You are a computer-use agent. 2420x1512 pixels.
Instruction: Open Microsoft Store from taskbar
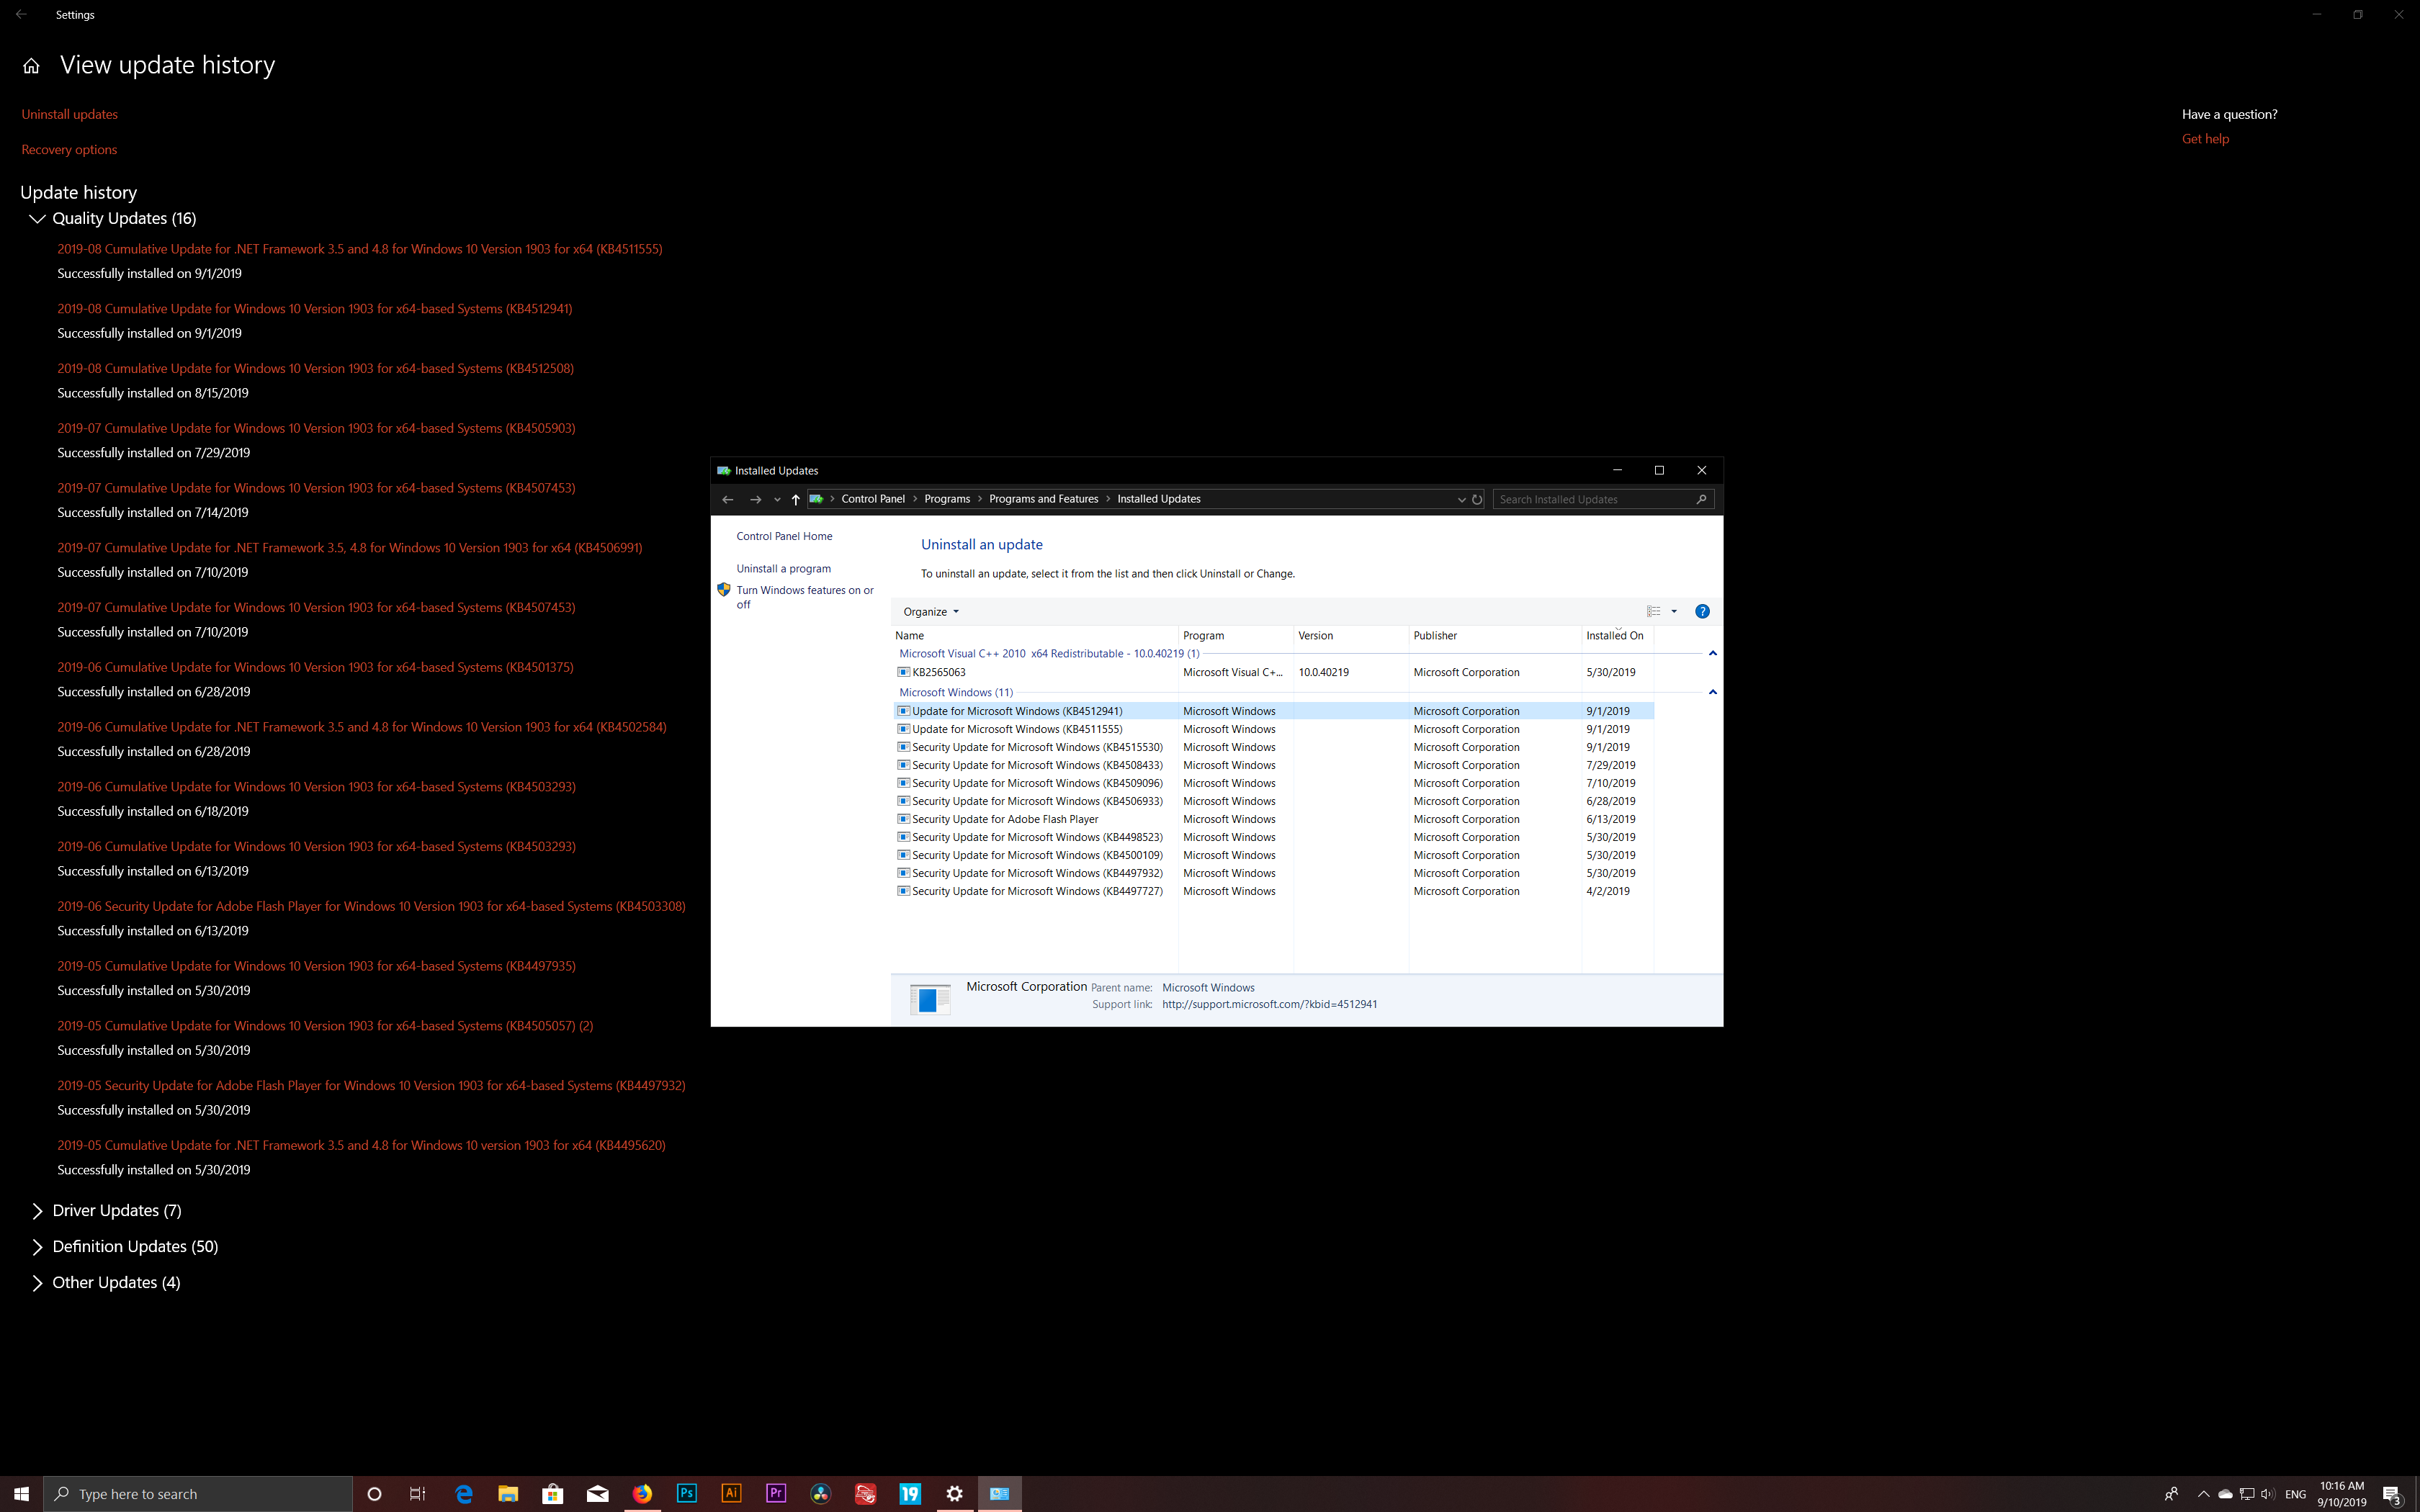(x=553, y=1494)
